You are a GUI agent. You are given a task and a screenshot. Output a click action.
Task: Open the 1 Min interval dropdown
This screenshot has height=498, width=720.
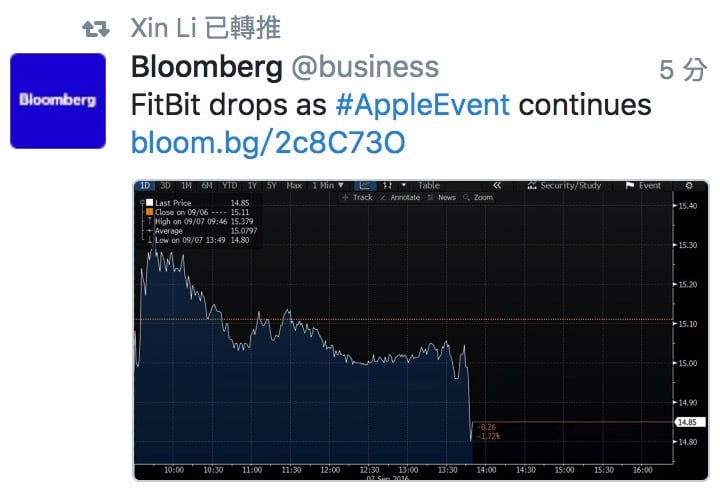click(x=328, y=185)
